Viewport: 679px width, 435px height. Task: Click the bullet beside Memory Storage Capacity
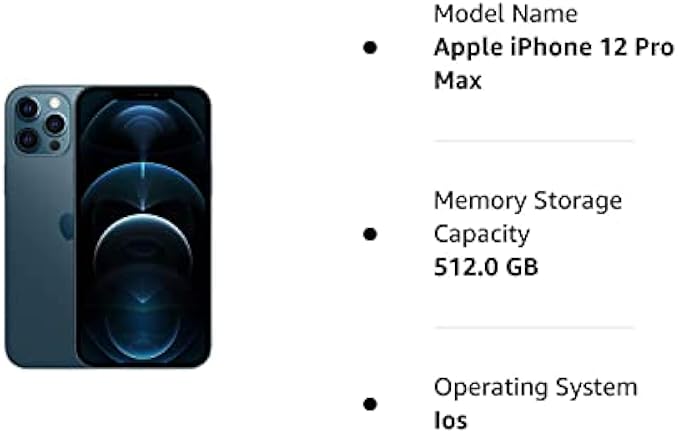[370, 234]
